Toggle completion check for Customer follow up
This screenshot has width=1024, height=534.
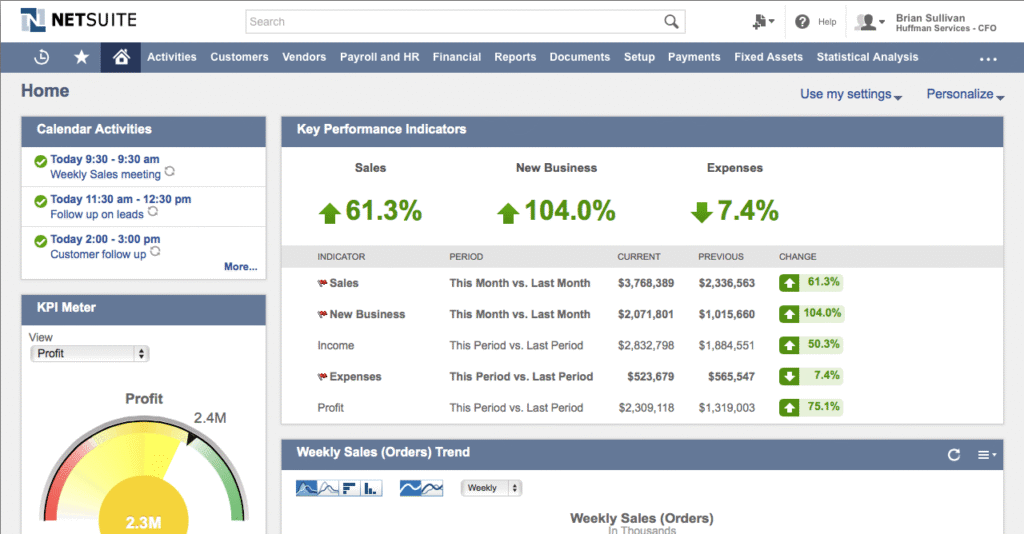[40, 241]
